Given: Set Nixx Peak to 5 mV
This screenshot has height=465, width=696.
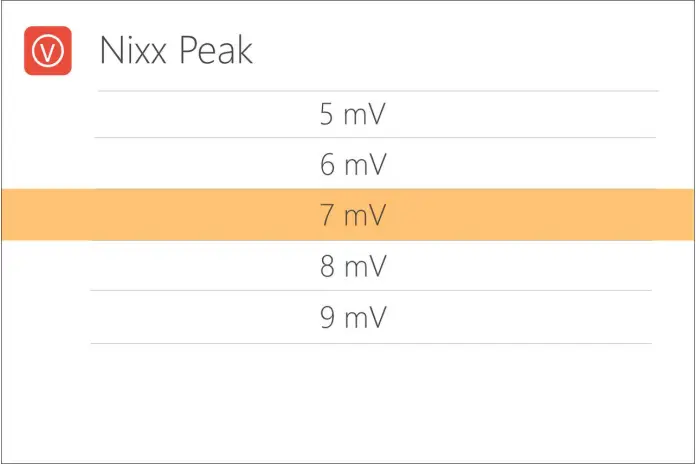Looking at the screenshot, I should coord(352,114).
